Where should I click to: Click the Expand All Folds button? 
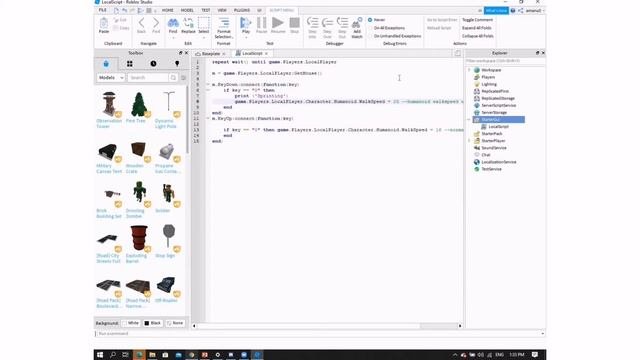coord(476,28)
